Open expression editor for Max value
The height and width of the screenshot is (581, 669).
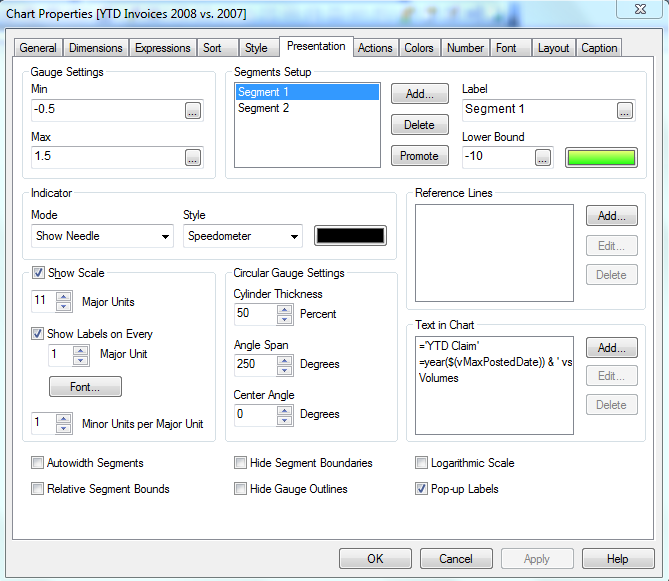point(193,157)
